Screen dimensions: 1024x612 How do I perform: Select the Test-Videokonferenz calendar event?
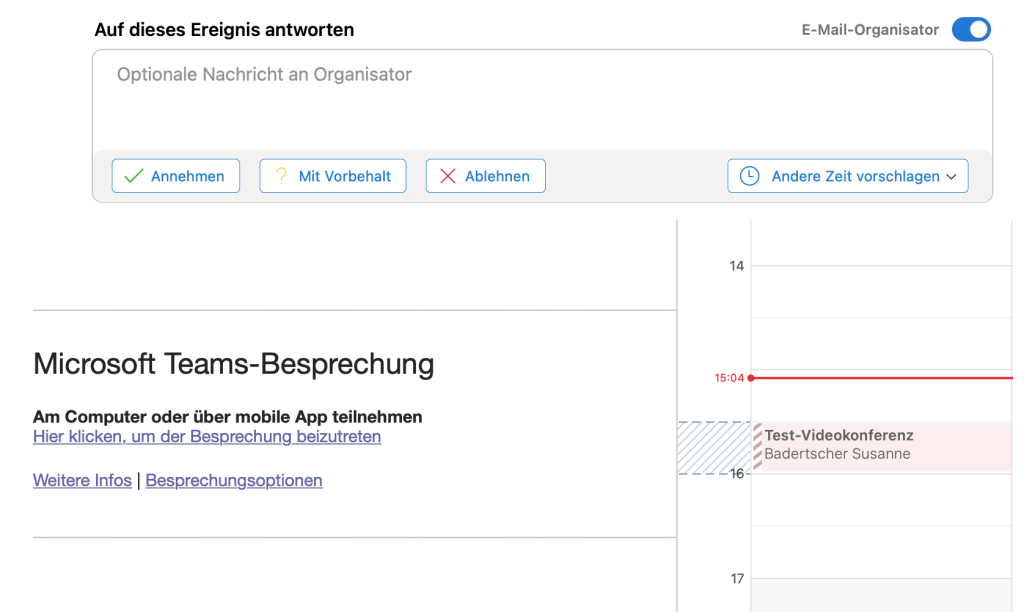pos(880,436)
